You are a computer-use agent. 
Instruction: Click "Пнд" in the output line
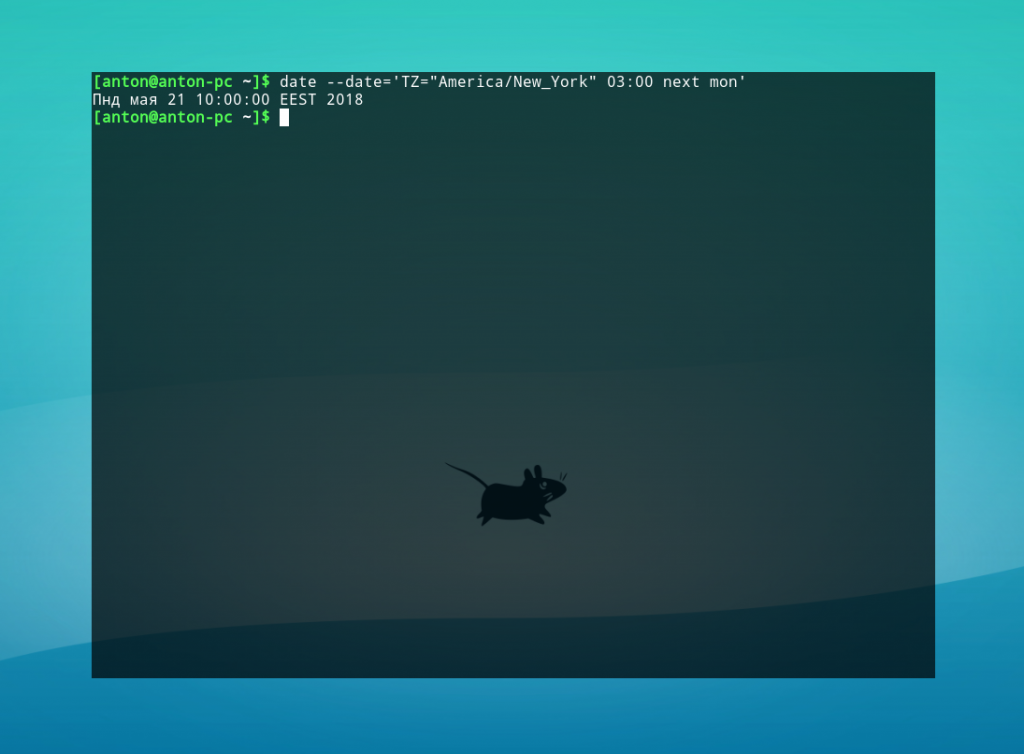(x=106, y=100)
